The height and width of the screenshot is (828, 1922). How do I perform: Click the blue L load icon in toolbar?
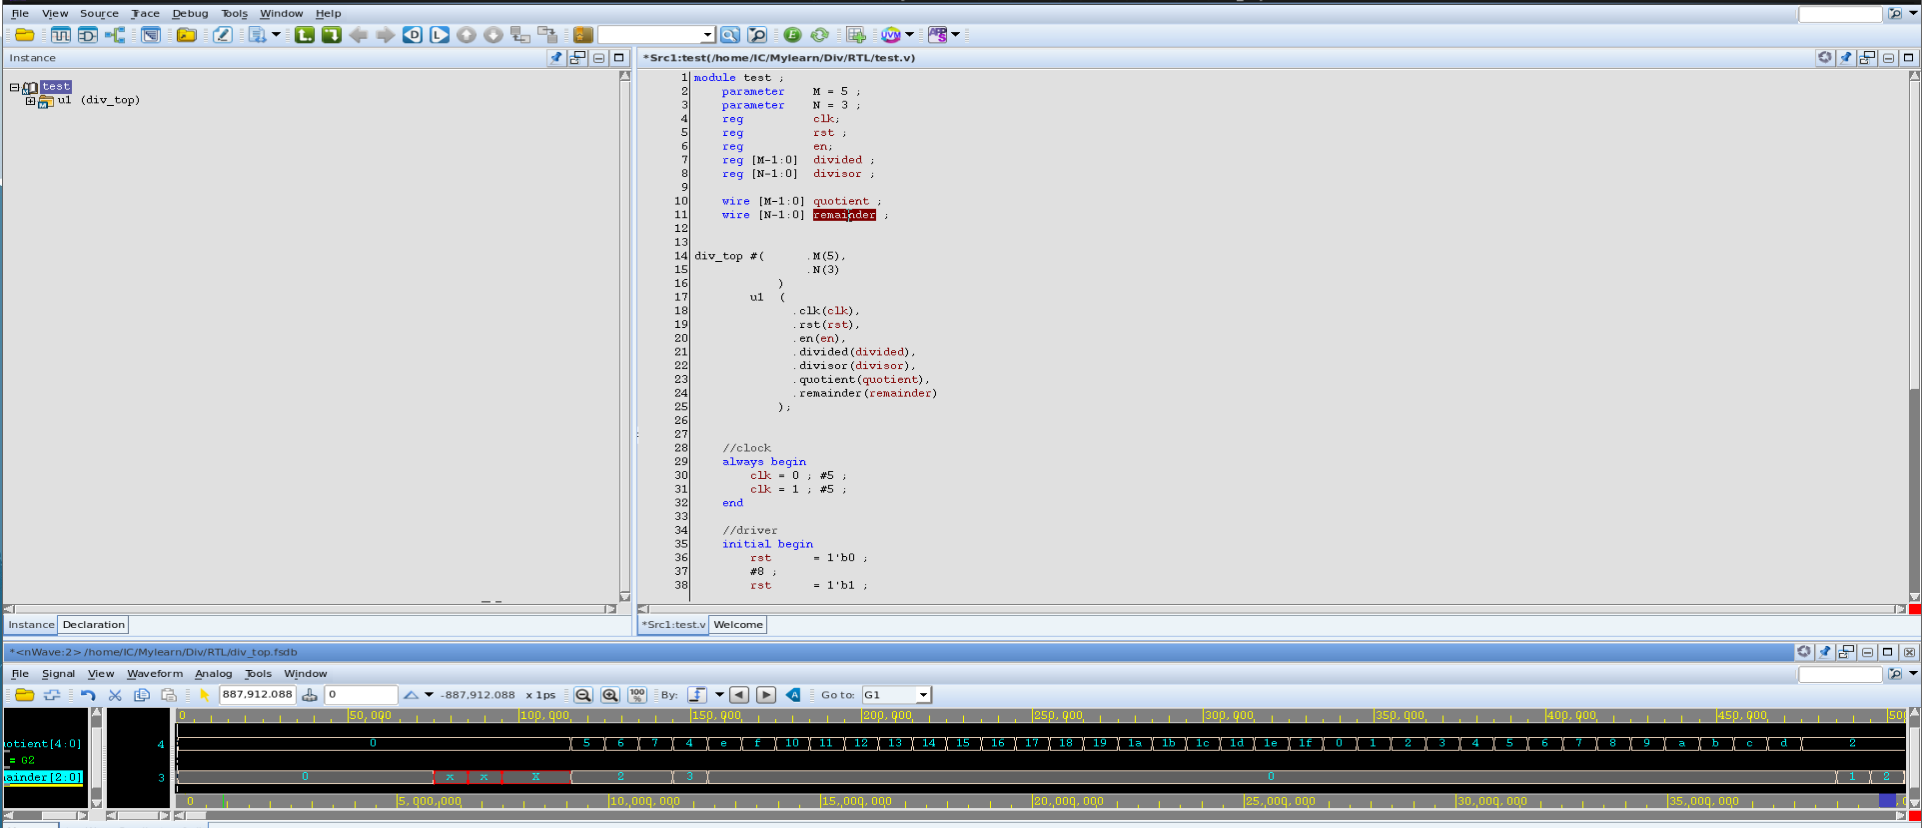[439, 35]
